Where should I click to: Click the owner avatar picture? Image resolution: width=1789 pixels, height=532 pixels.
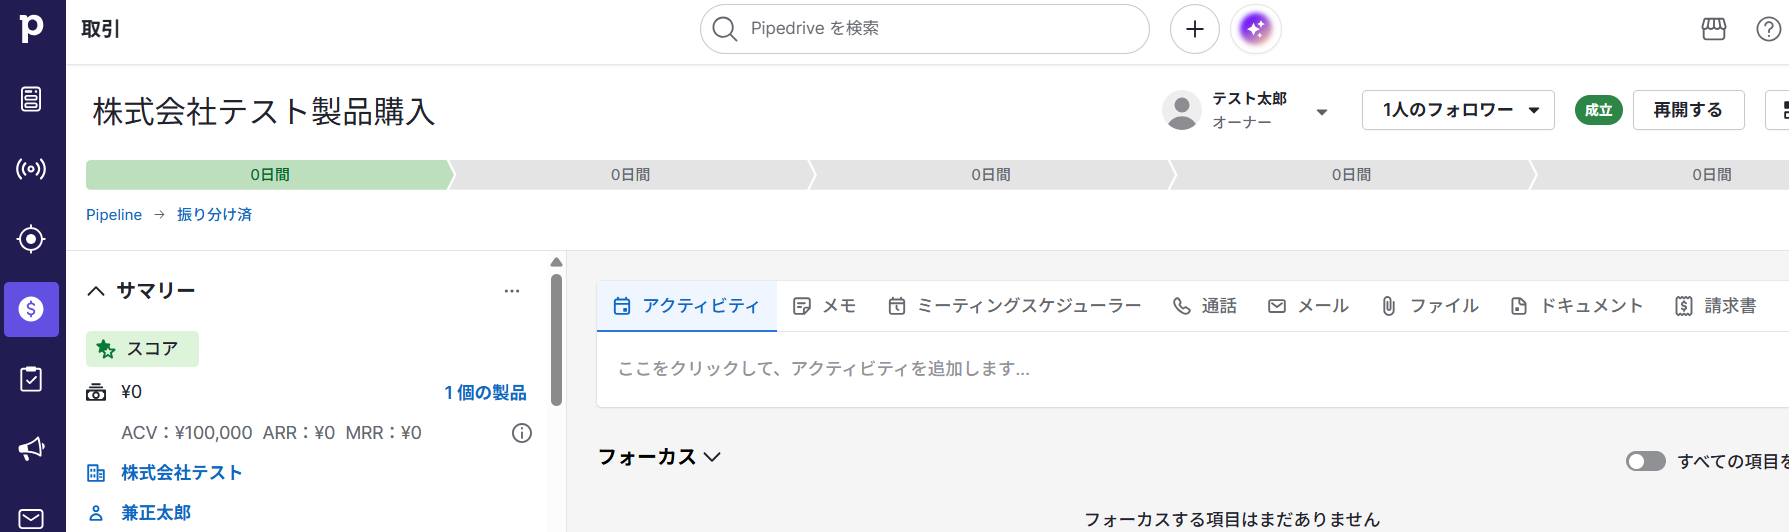1182,110
